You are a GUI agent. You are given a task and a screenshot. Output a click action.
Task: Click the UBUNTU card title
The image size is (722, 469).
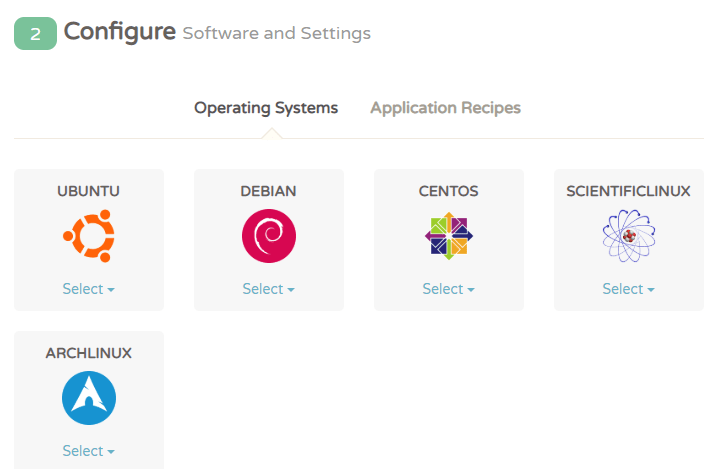[x=89, y=191]
